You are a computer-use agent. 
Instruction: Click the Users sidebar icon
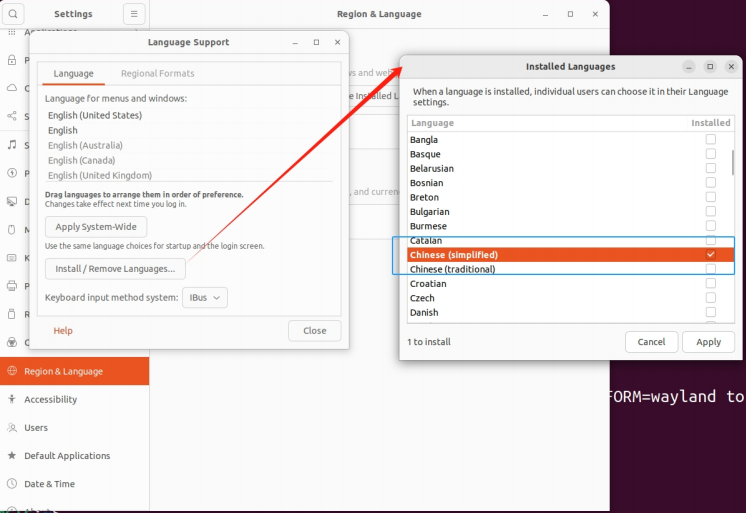[12, 427]
